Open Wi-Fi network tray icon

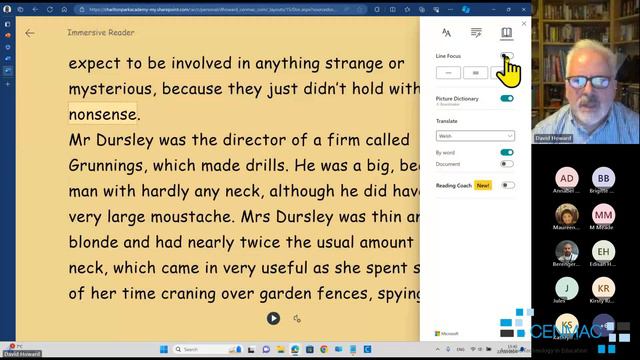tap(473, 349)
